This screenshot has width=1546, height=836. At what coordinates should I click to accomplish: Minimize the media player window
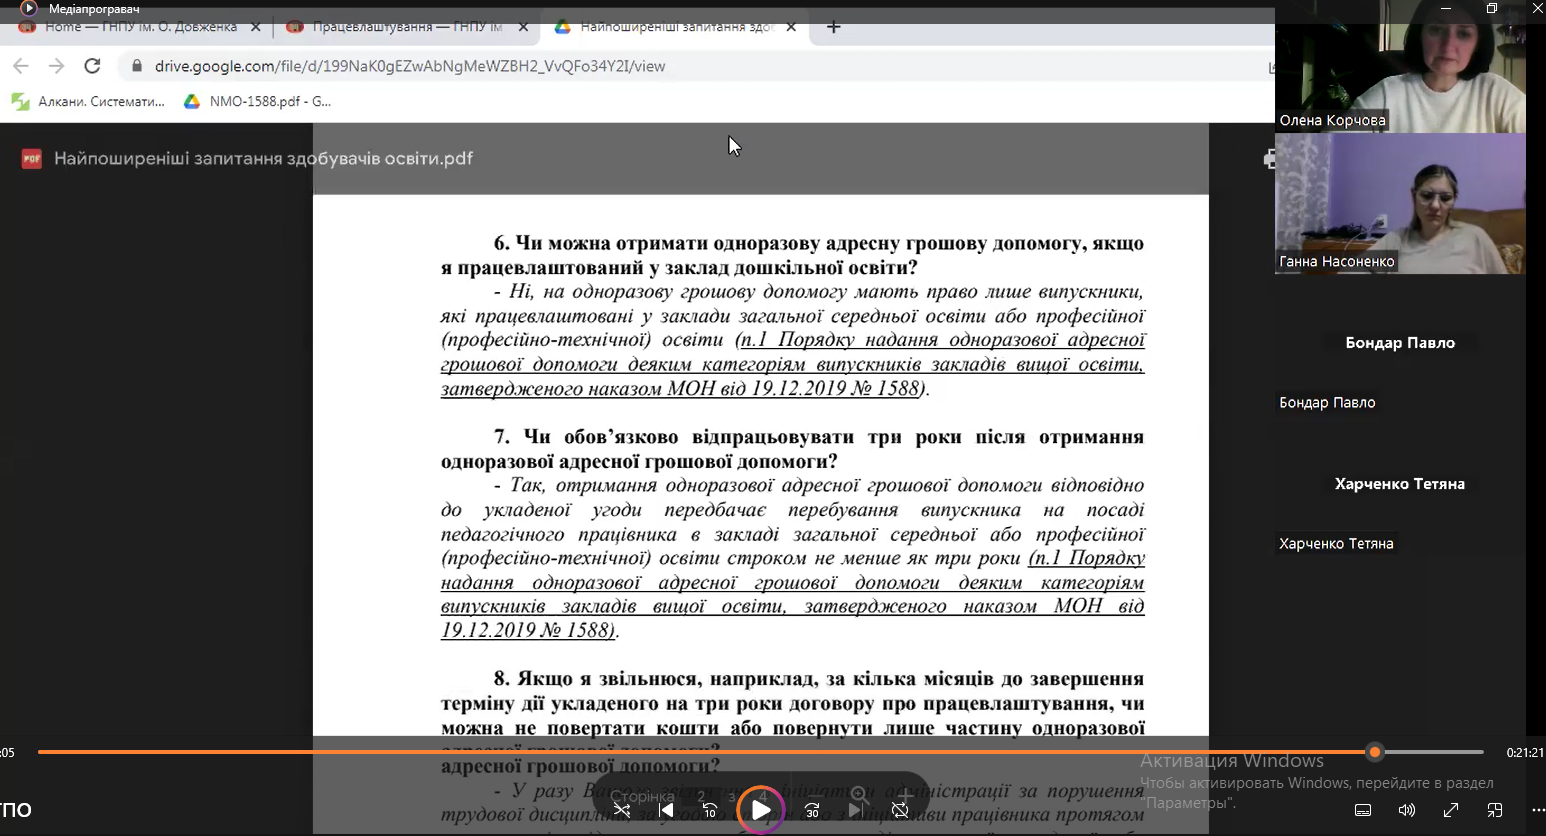(1445, 8)
